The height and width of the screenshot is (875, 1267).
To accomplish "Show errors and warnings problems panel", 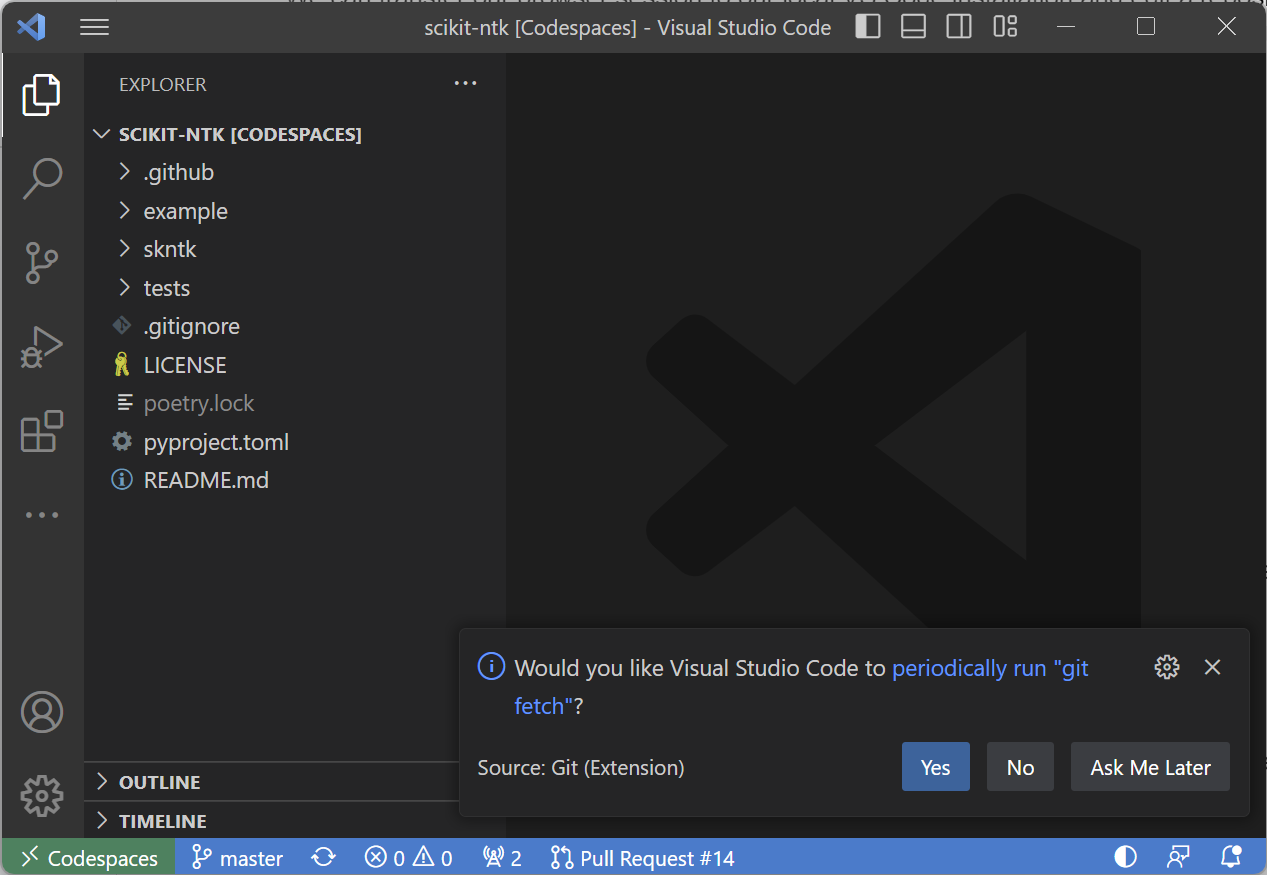I will tap(408, 858).
